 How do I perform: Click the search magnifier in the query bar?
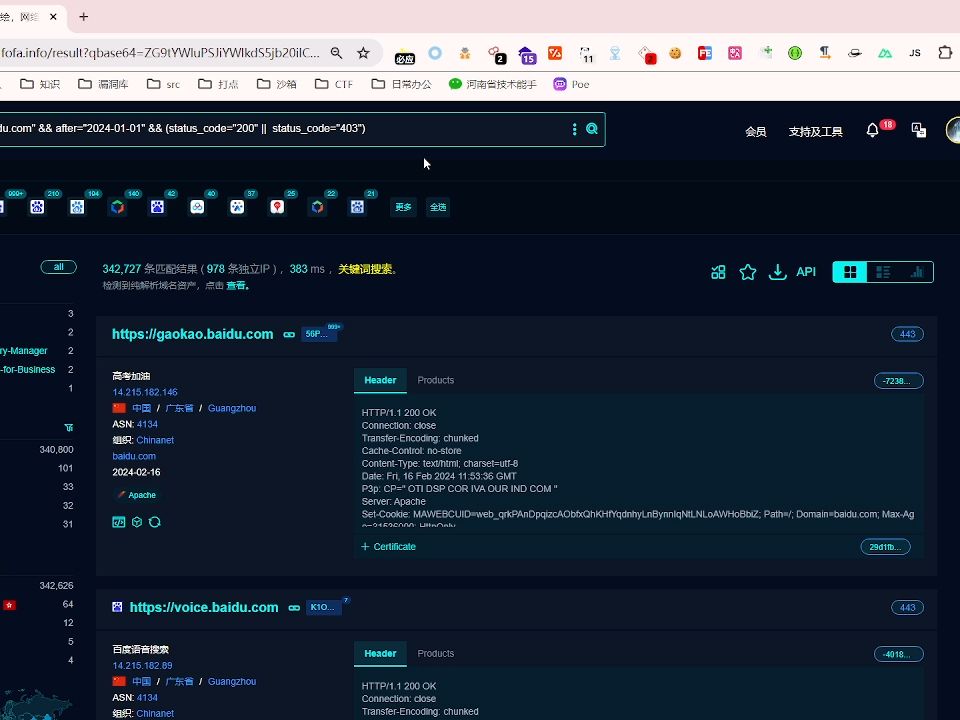[591, 129]
